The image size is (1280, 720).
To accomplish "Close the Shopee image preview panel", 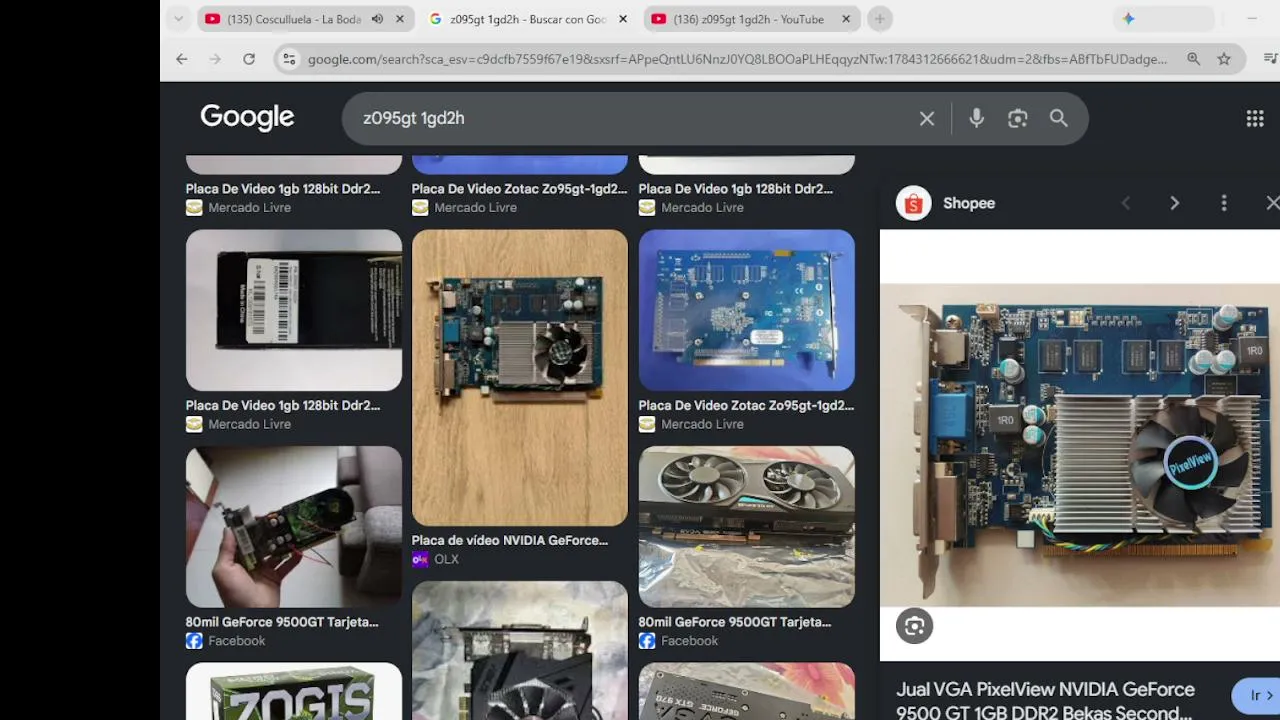I will (1272, 203).
